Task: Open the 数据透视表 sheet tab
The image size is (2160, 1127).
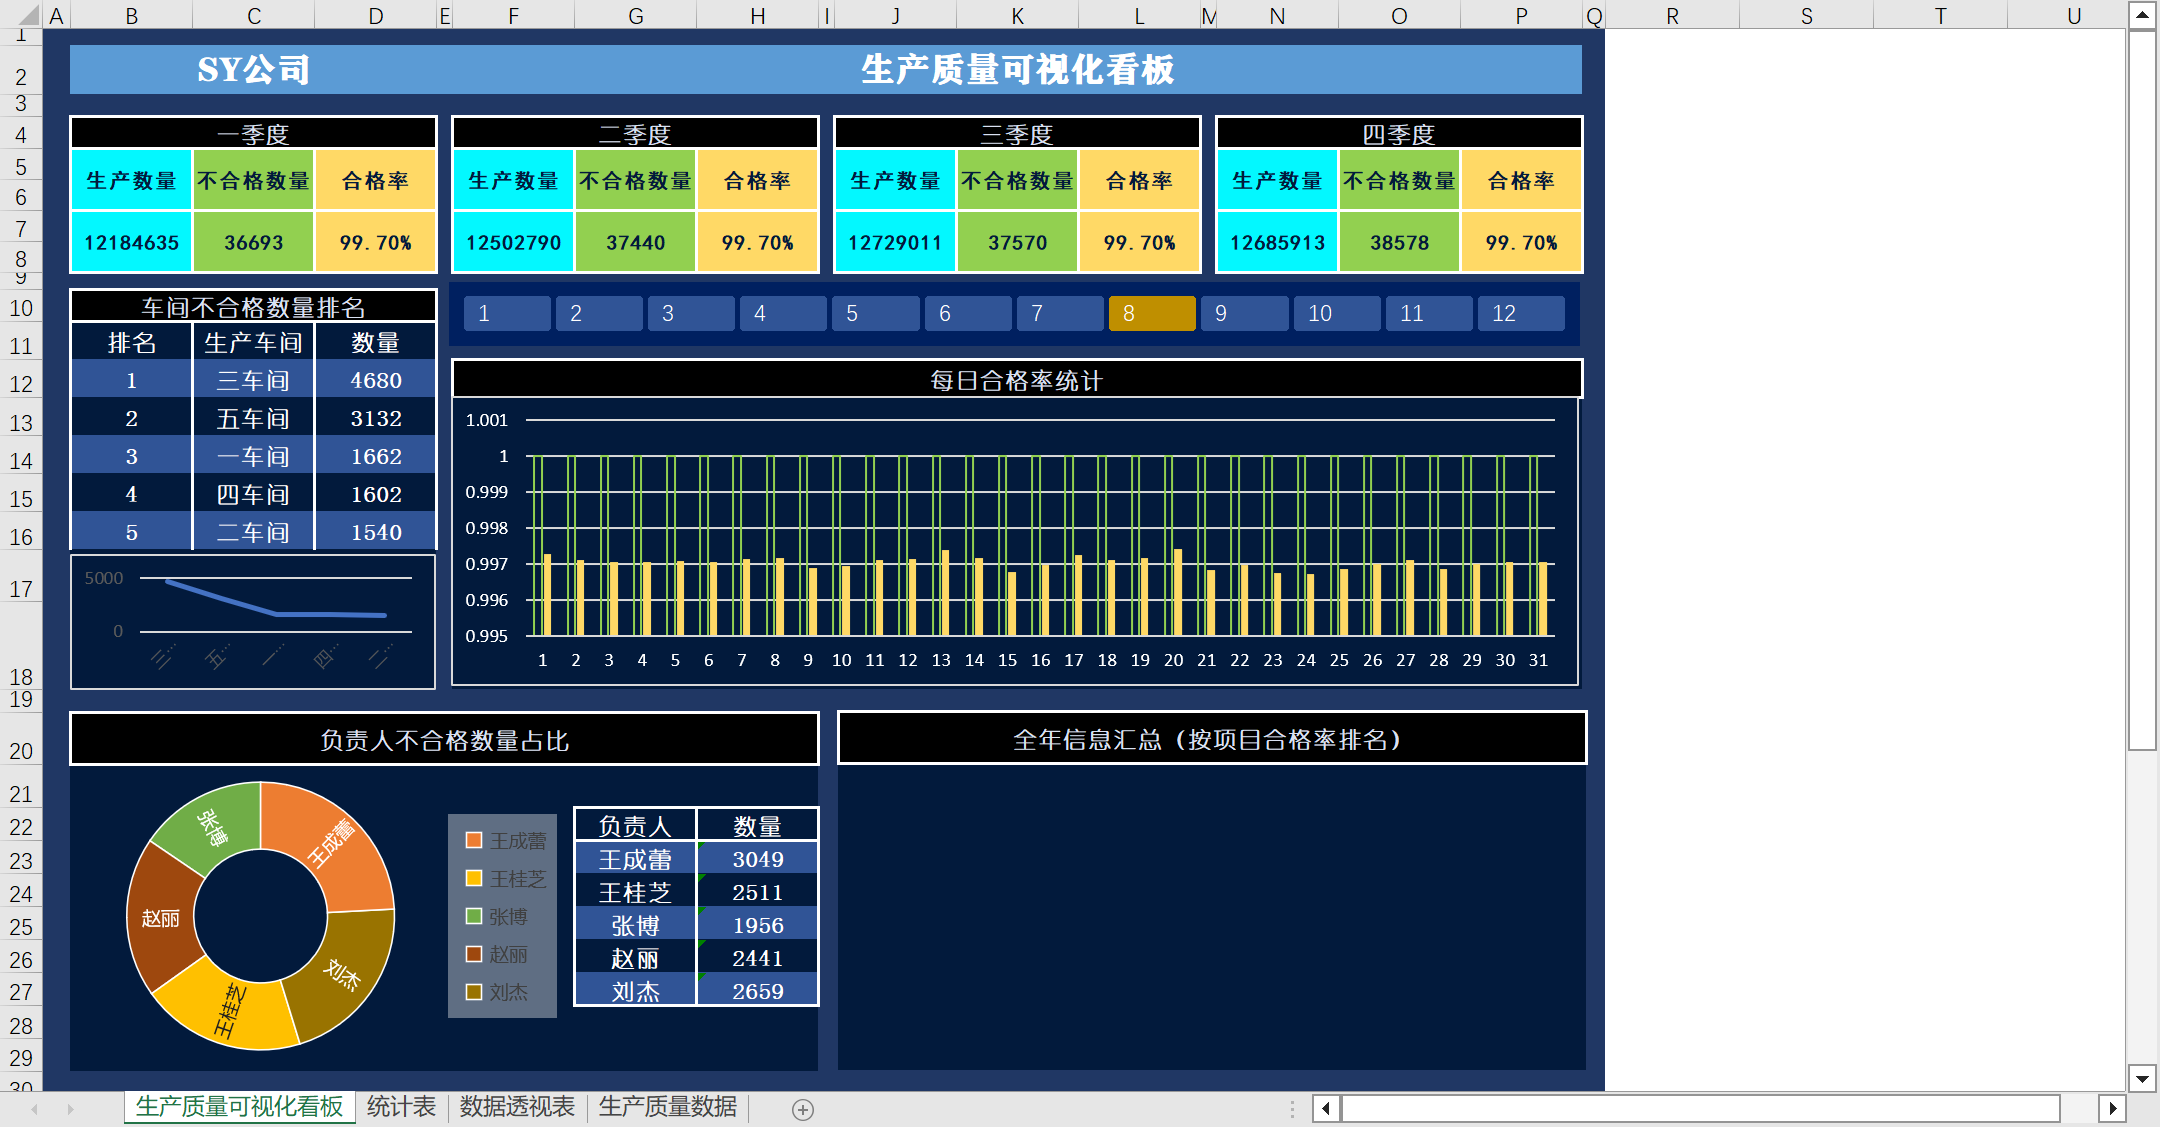Action: point(517,1107)
